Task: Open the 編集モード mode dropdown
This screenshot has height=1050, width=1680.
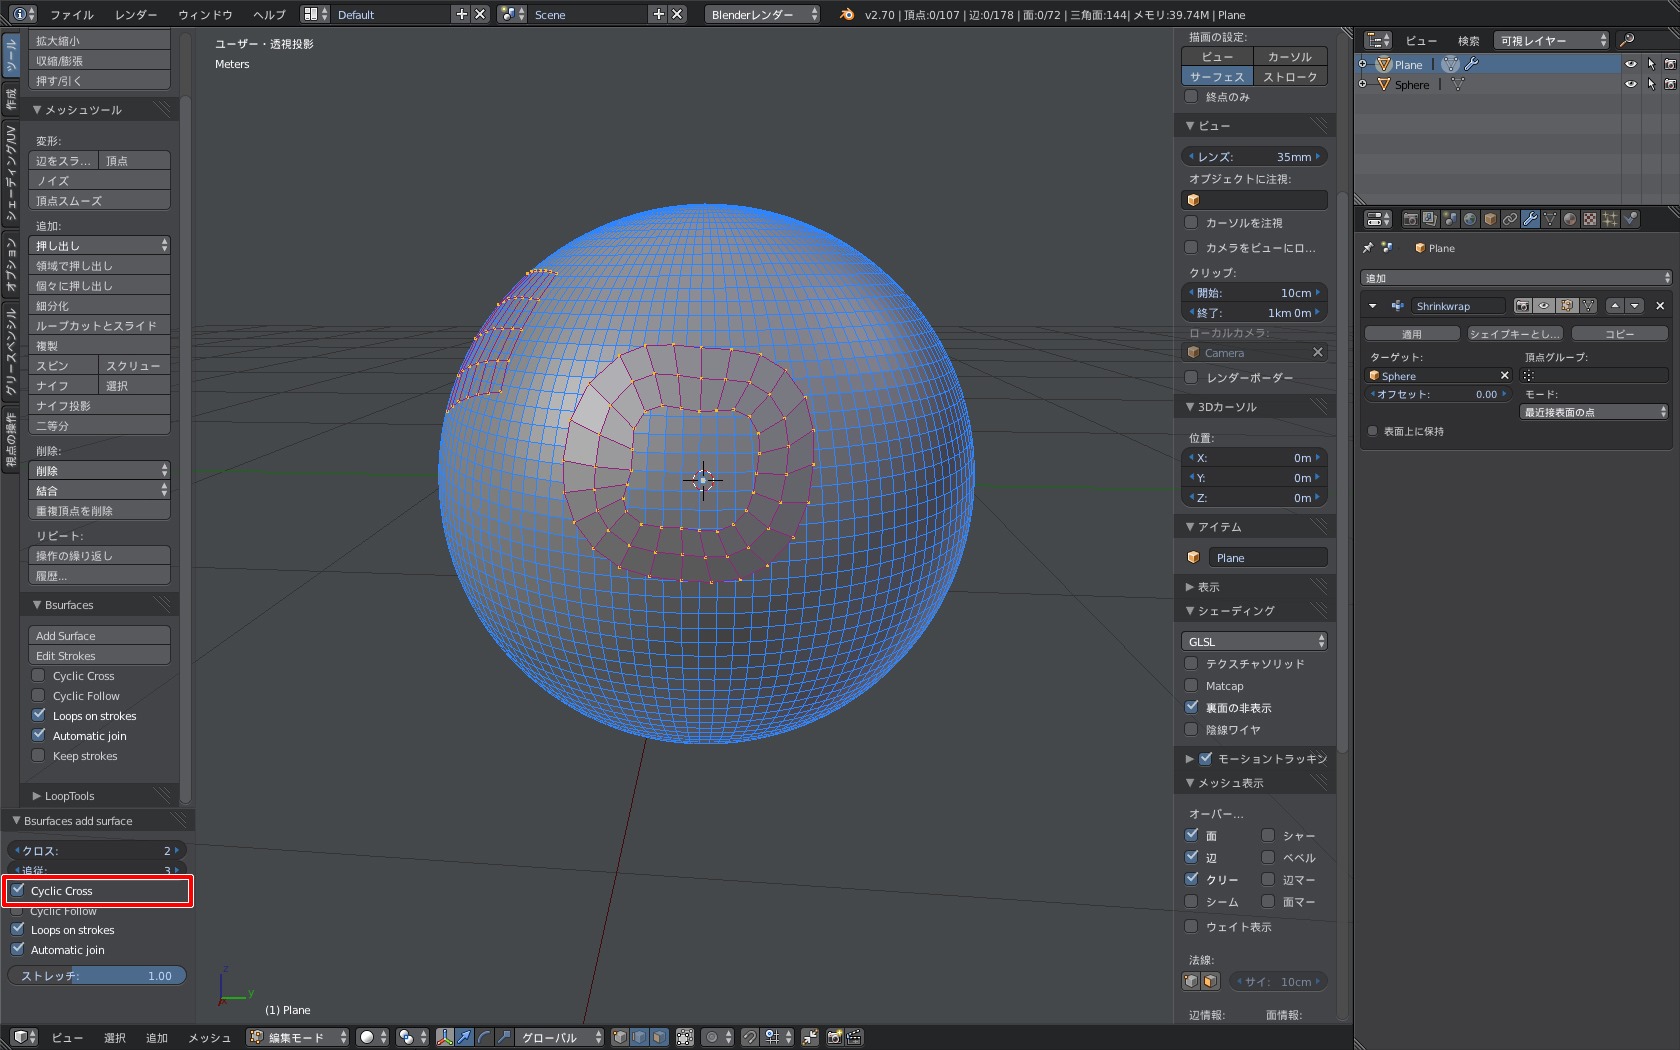Action: click(x=298, y=1037)
